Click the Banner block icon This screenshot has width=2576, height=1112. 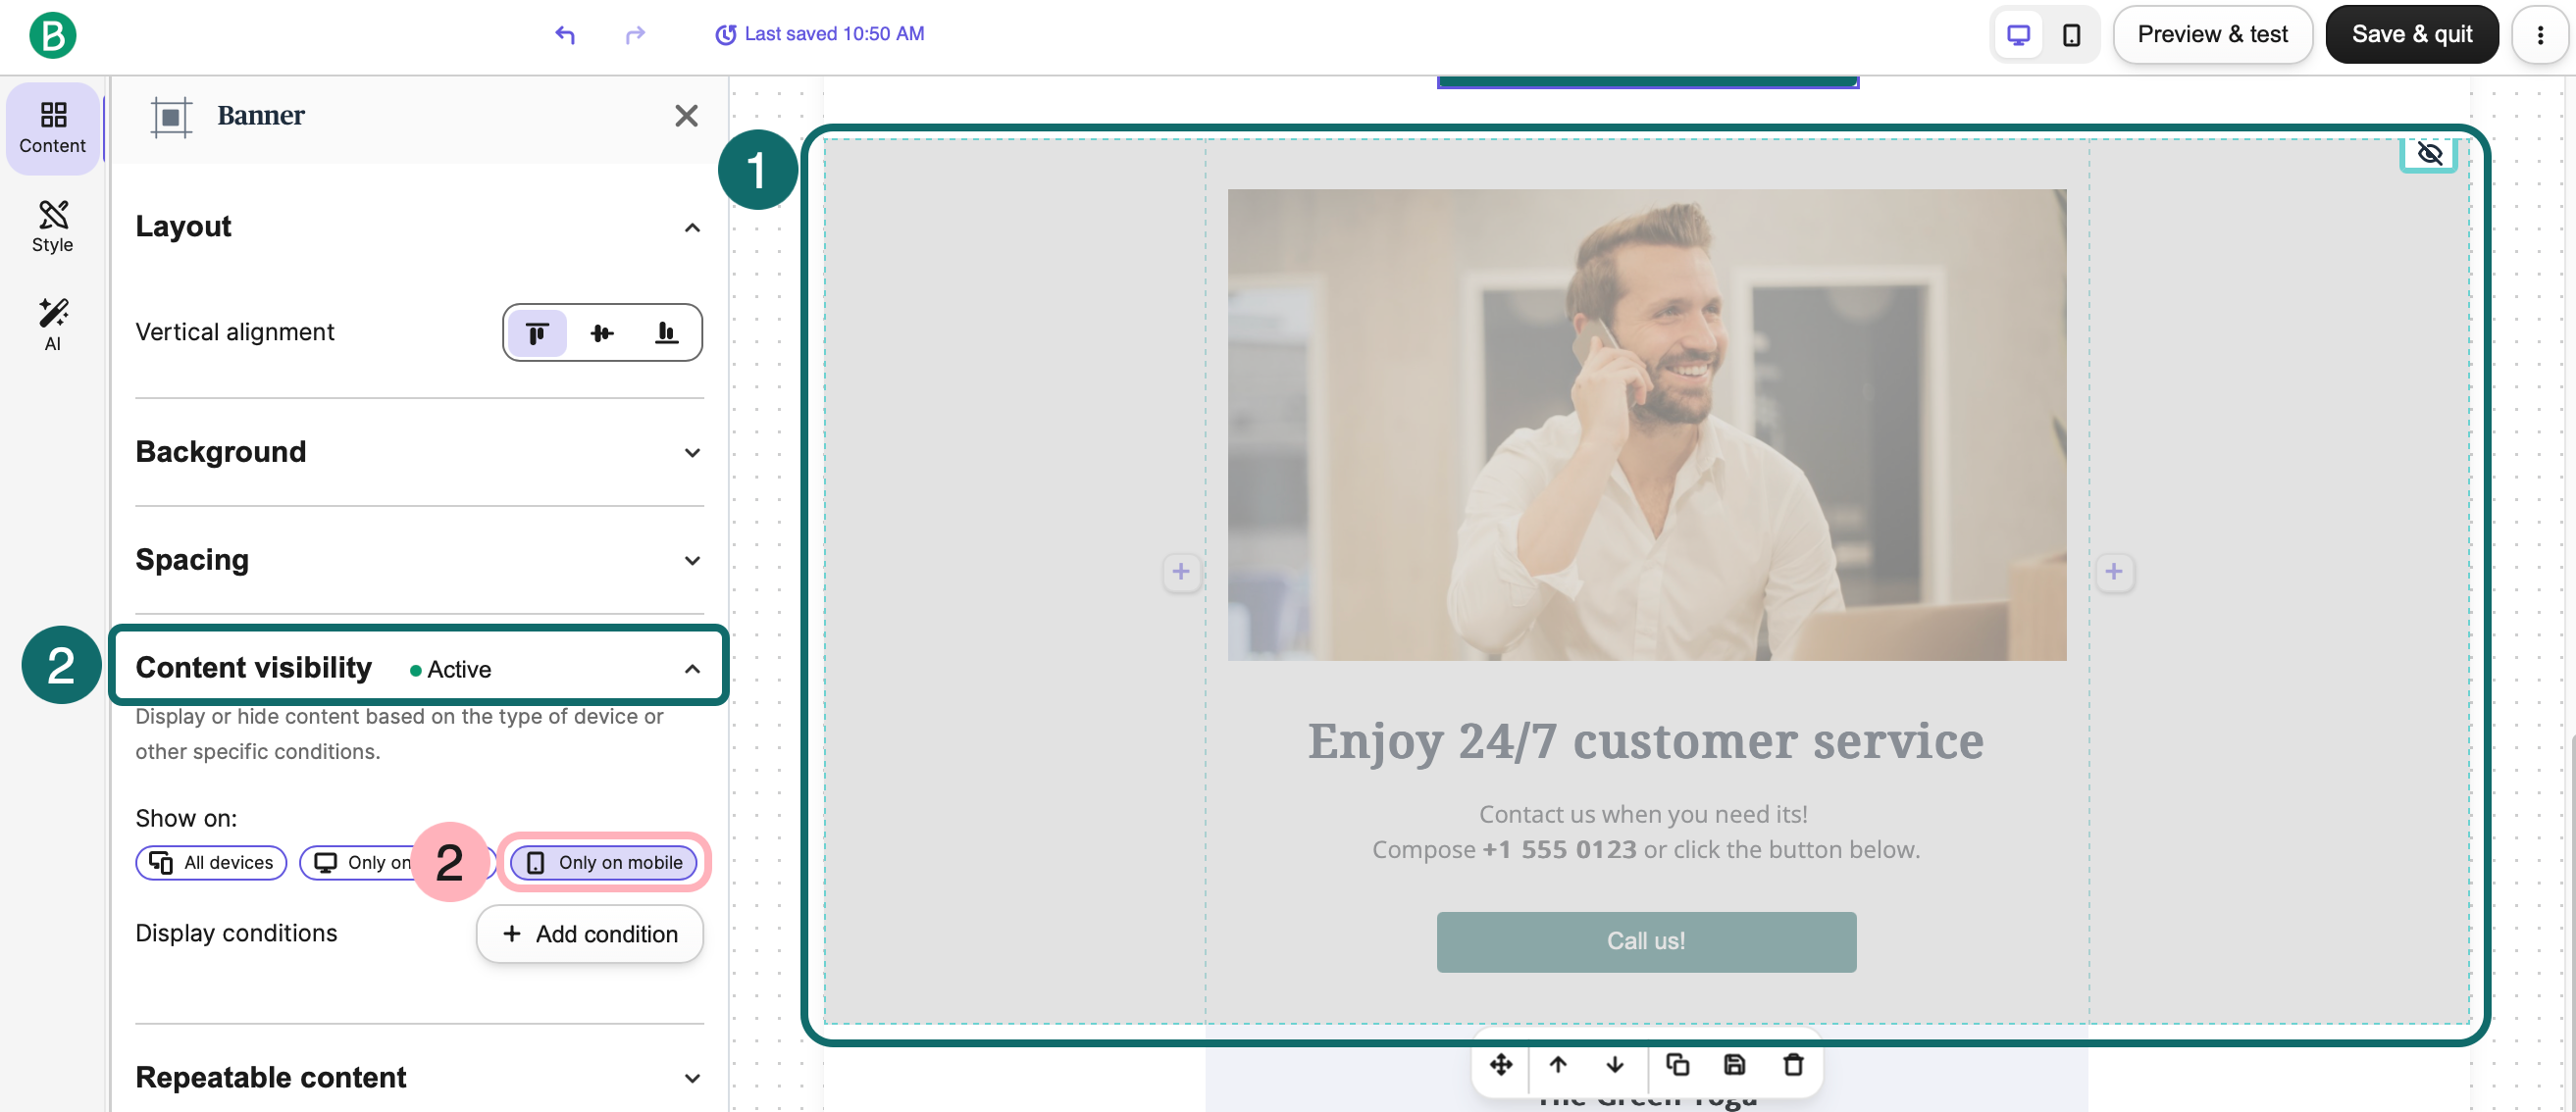click(171, 117)
